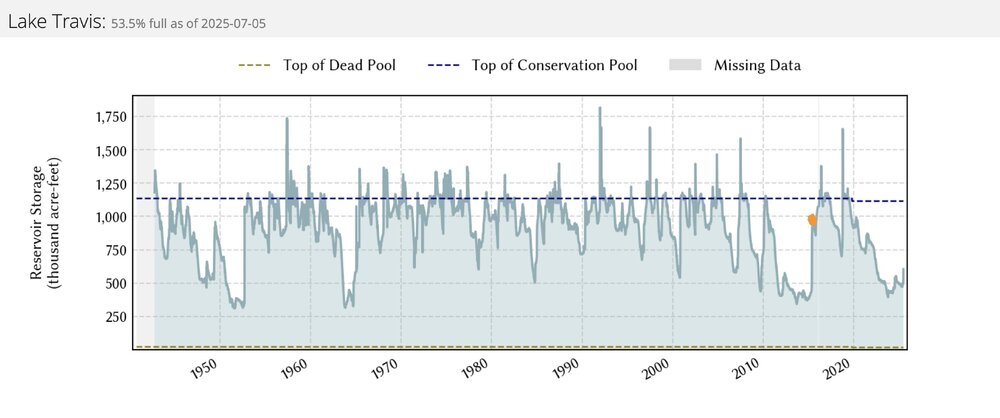Toggle the Missing Data legend label
The height and width of the screenshot is (418, 1000).
(757, 66)
